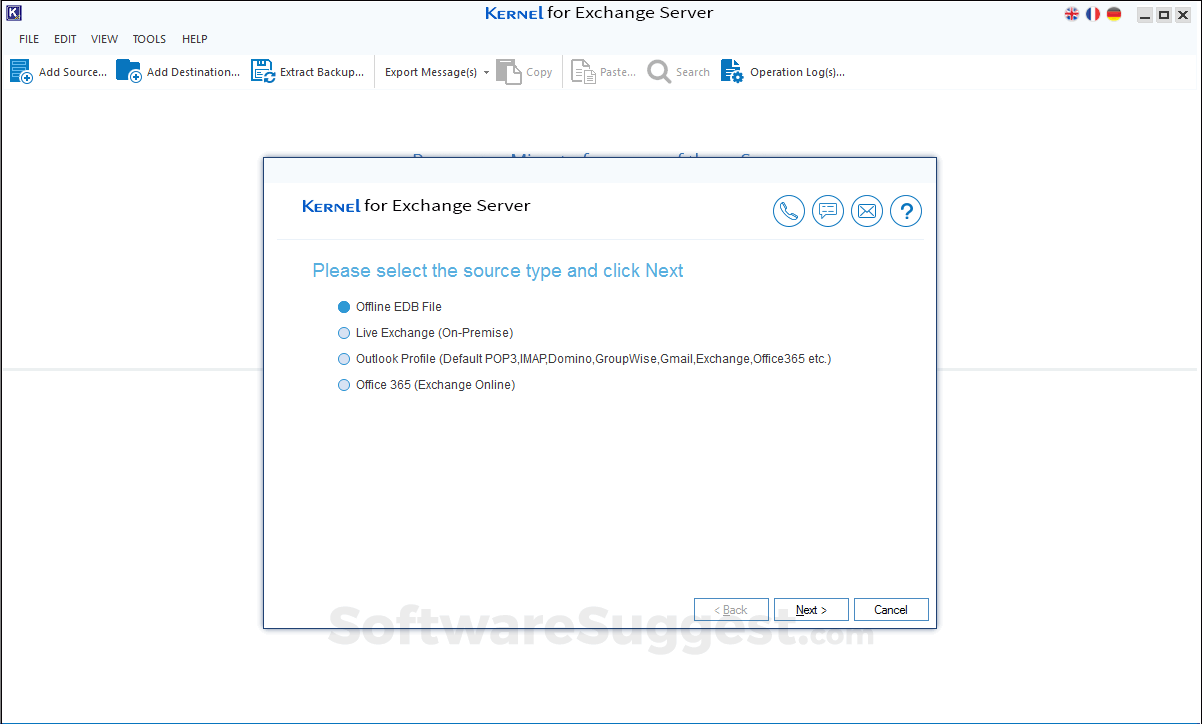Select Office 365 (Exchange Online) option
This screenshot has height=724, width=1202.
tap(427, 385)
